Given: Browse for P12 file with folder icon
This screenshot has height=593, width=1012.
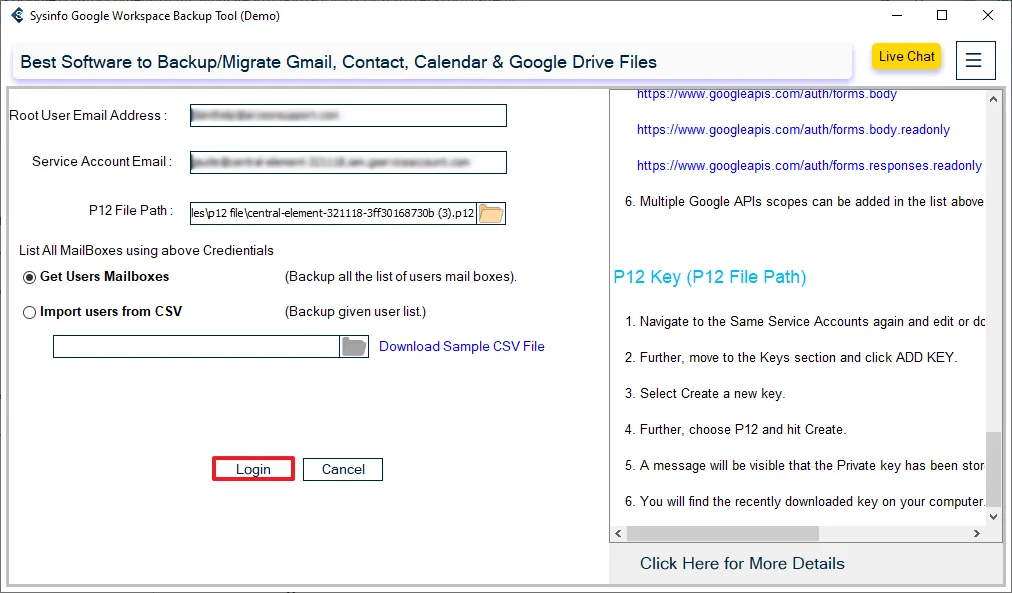Looking at the screenshot, I should 491,214.
